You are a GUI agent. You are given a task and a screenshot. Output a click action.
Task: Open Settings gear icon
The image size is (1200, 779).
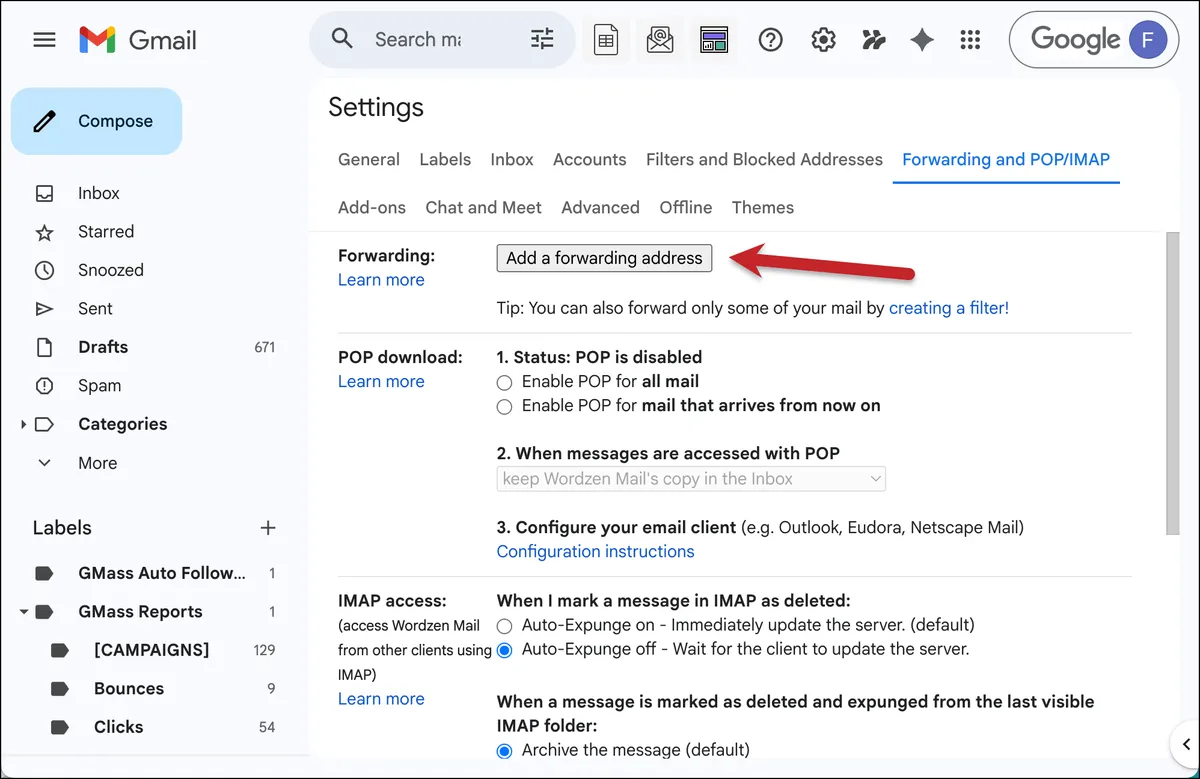coord(823,40)
